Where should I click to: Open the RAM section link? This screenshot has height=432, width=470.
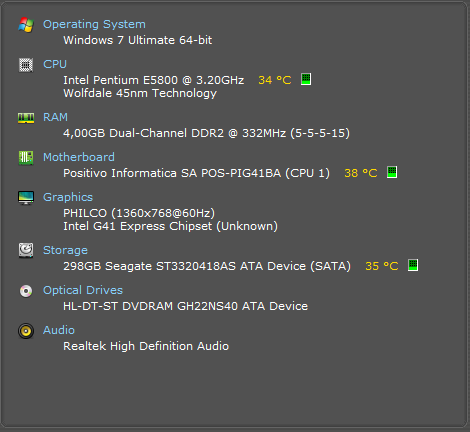pyautogui.click(x=55, y=117)
